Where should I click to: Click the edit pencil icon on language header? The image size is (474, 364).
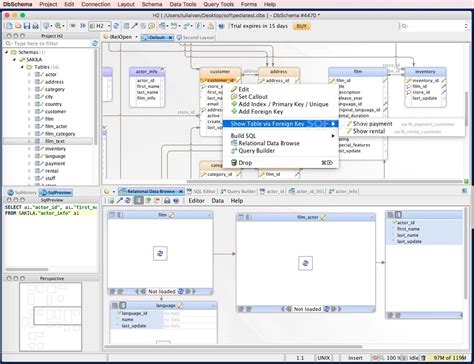coord(180,305)
